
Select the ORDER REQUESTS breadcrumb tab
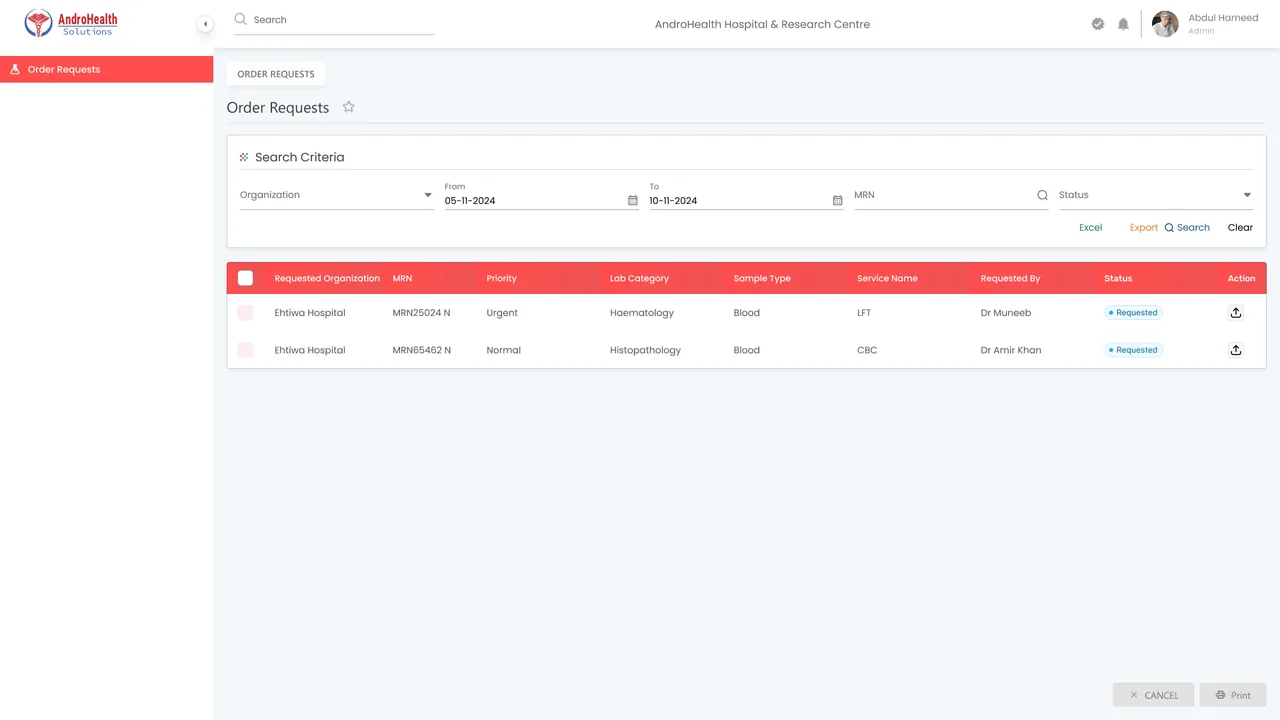point(276,74)
